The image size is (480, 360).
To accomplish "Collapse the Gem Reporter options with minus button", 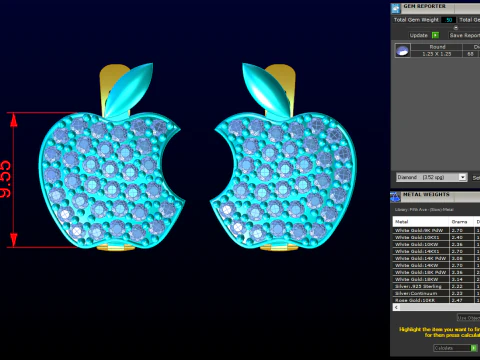I will click(x=456, y=28).
